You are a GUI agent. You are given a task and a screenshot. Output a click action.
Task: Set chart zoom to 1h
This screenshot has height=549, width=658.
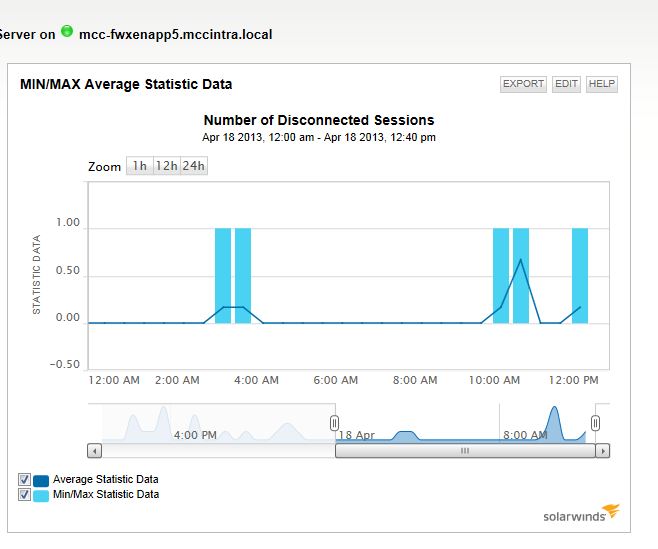(140, 166)
